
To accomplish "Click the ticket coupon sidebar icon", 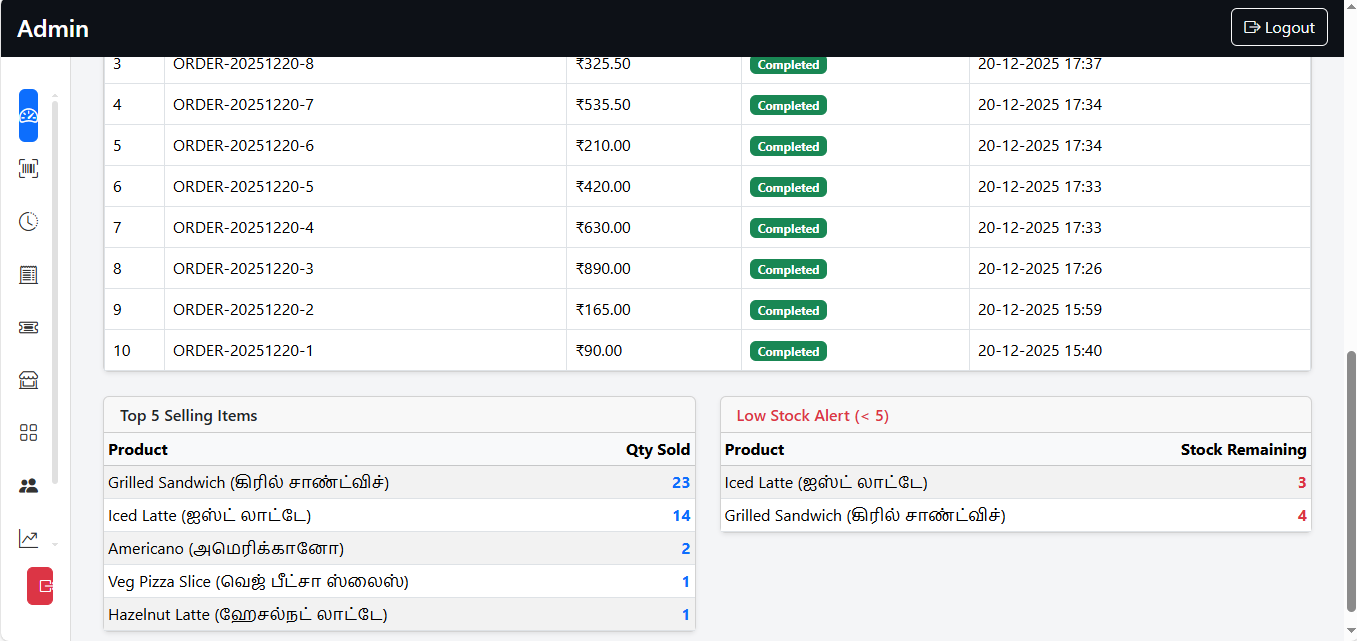I will coord(28,327).
